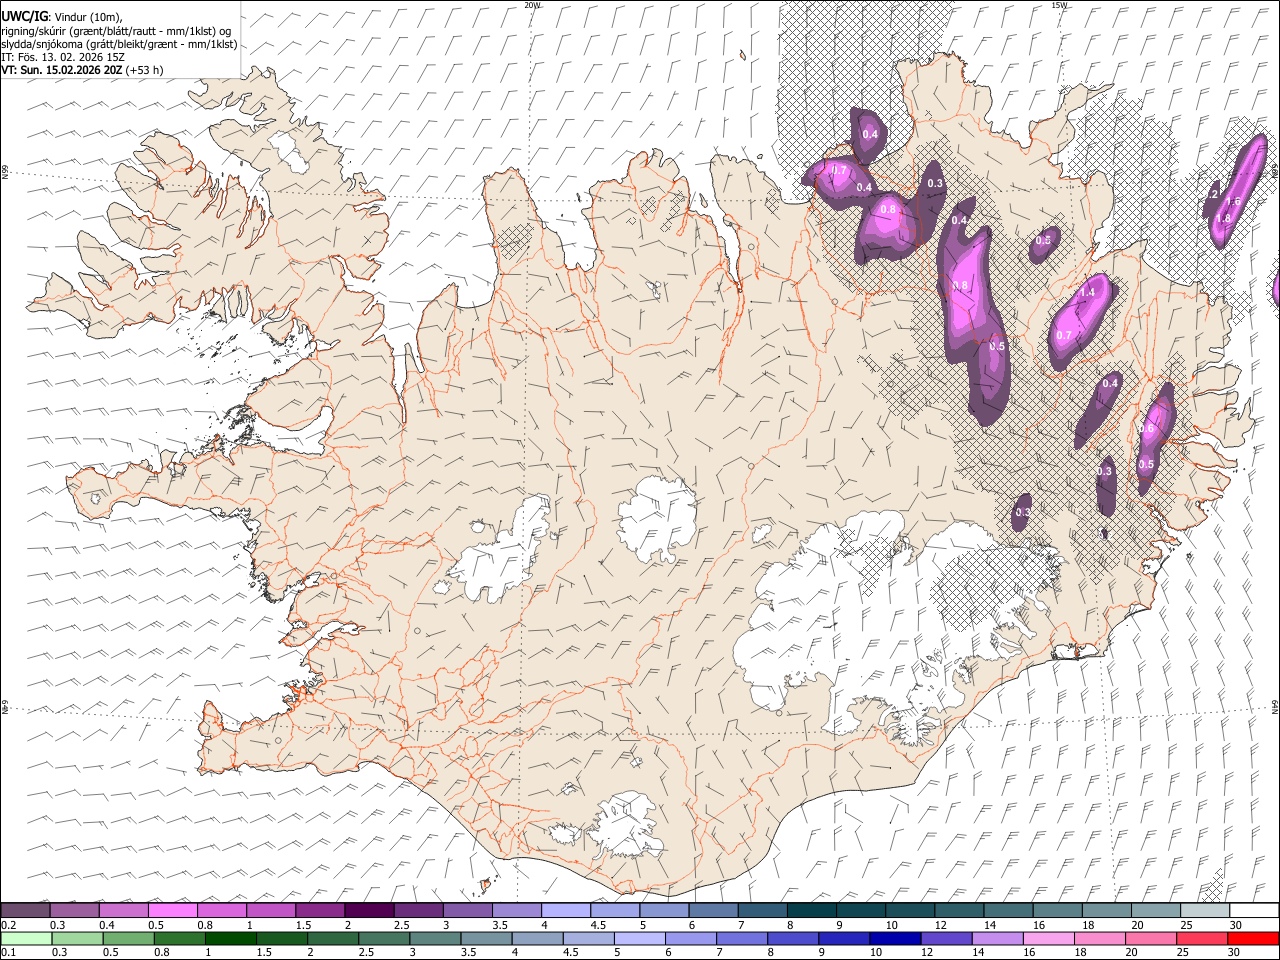This screenshot has width=1280, height=960.
Task: Click the 30 label on the bottom scale
Action: (x=1235, y=953)
